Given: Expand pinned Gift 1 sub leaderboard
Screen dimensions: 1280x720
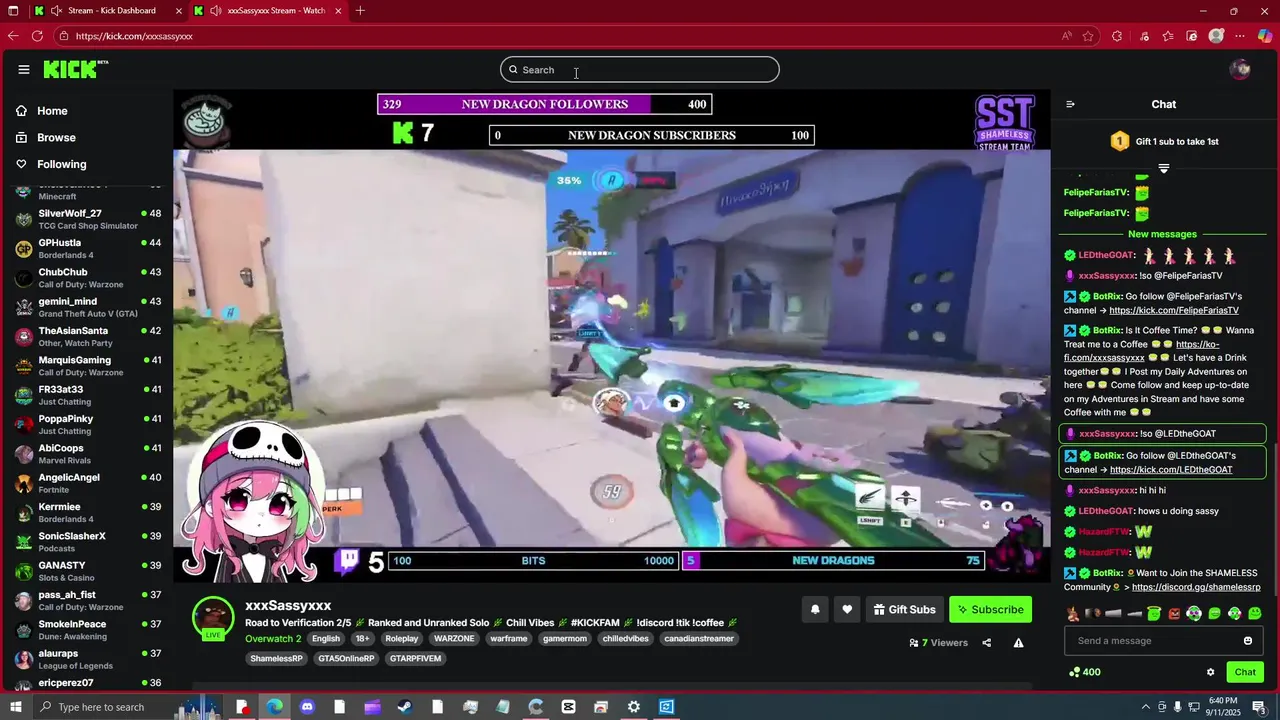Looking at the screenshot, I should tap(1163, 168).
